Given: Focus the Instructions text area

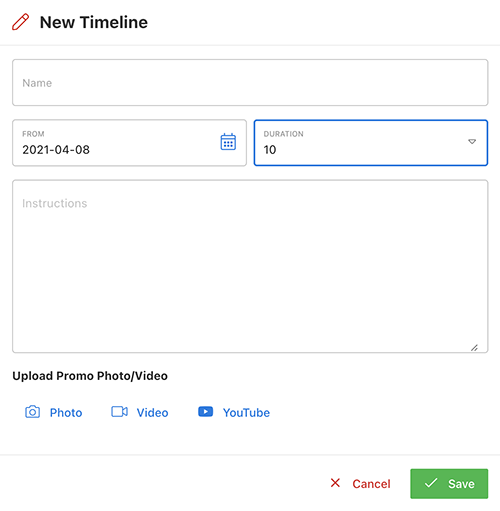Looking at the screenshot, I should pyautogui.click(x=250, y=266).
